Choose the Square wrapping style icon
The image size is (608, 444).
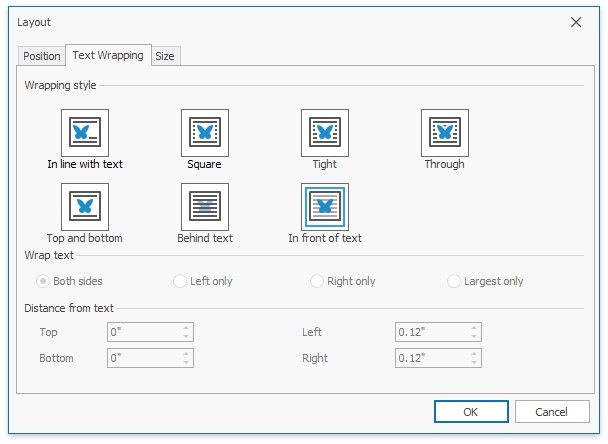point(205,133)
